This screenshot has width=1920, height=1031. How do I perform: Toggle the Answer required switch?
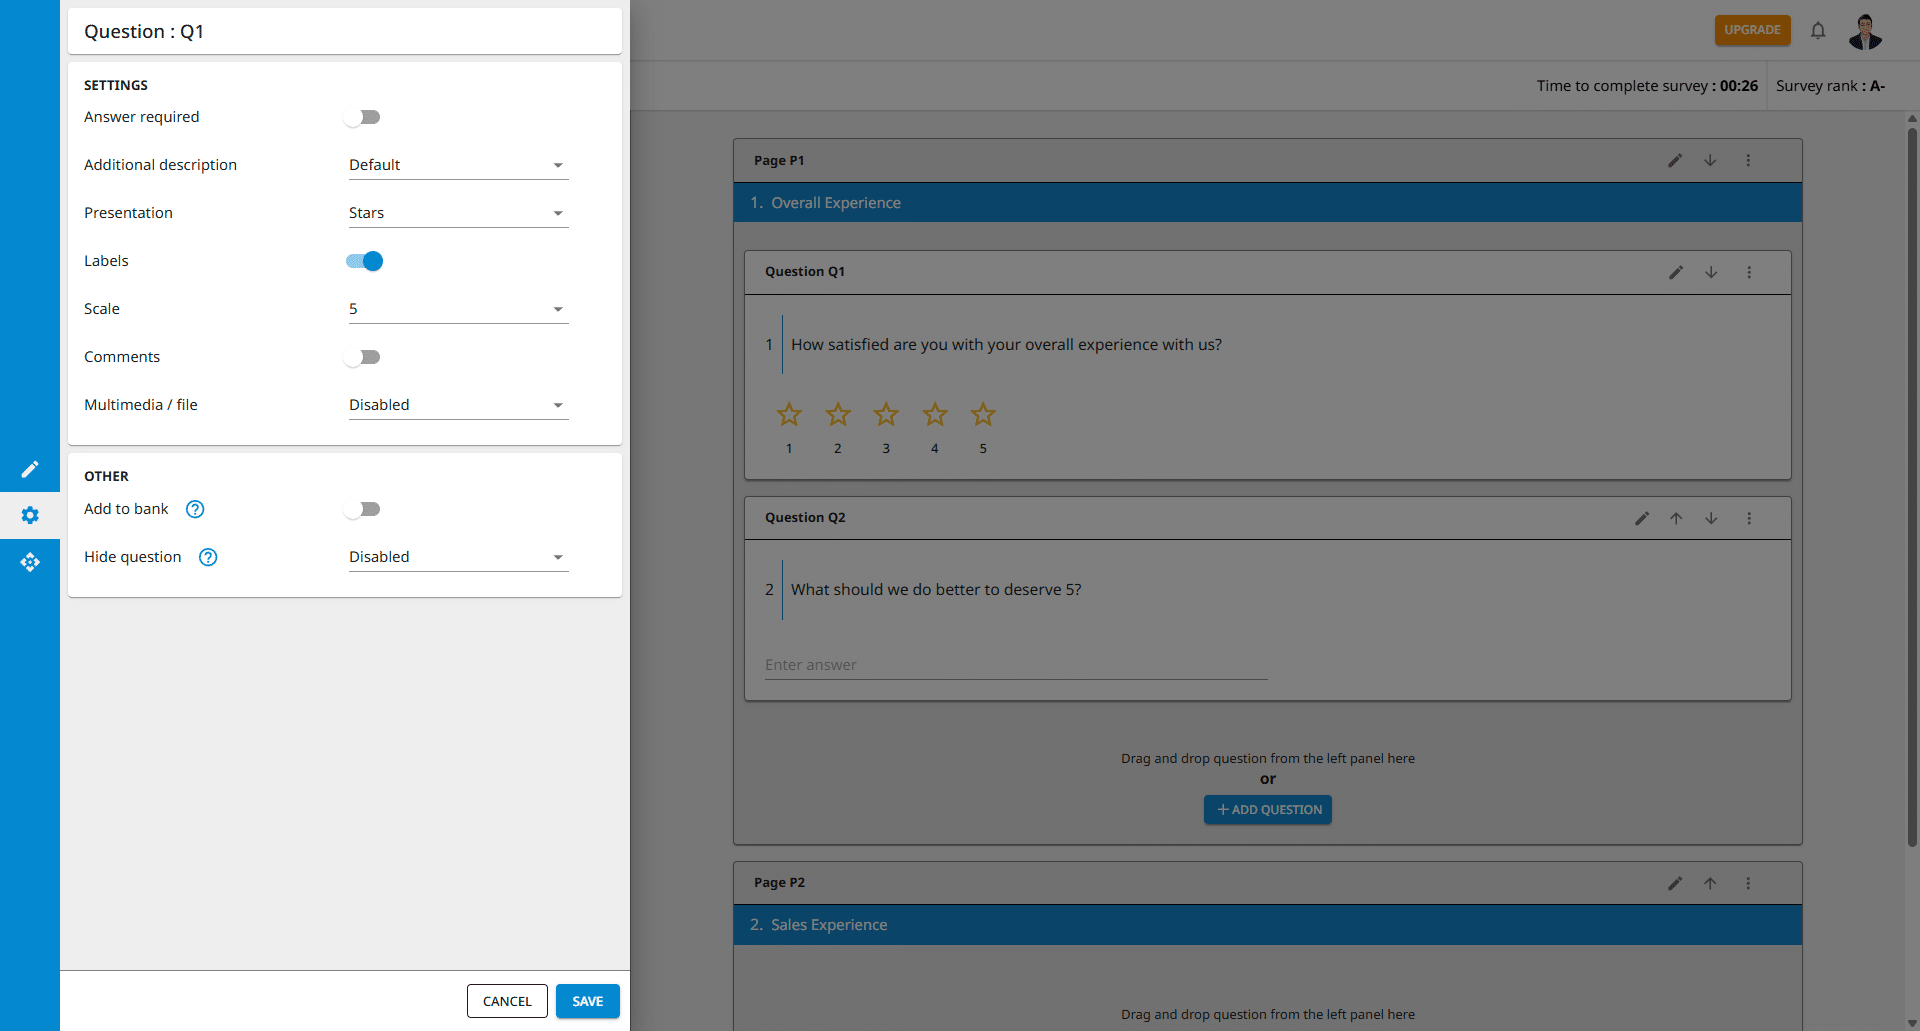[x=363, y=117]
